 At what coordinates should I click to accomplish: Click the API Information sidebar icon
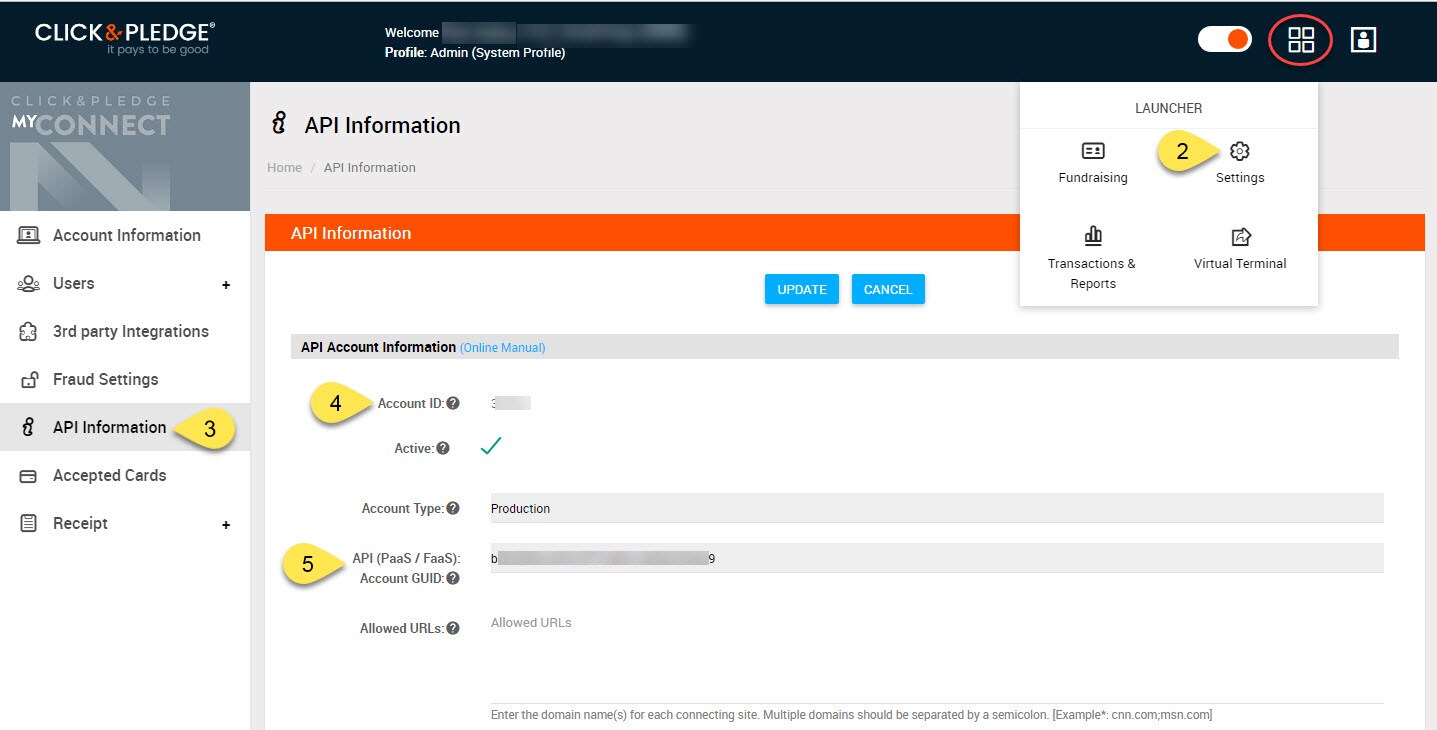28,427
